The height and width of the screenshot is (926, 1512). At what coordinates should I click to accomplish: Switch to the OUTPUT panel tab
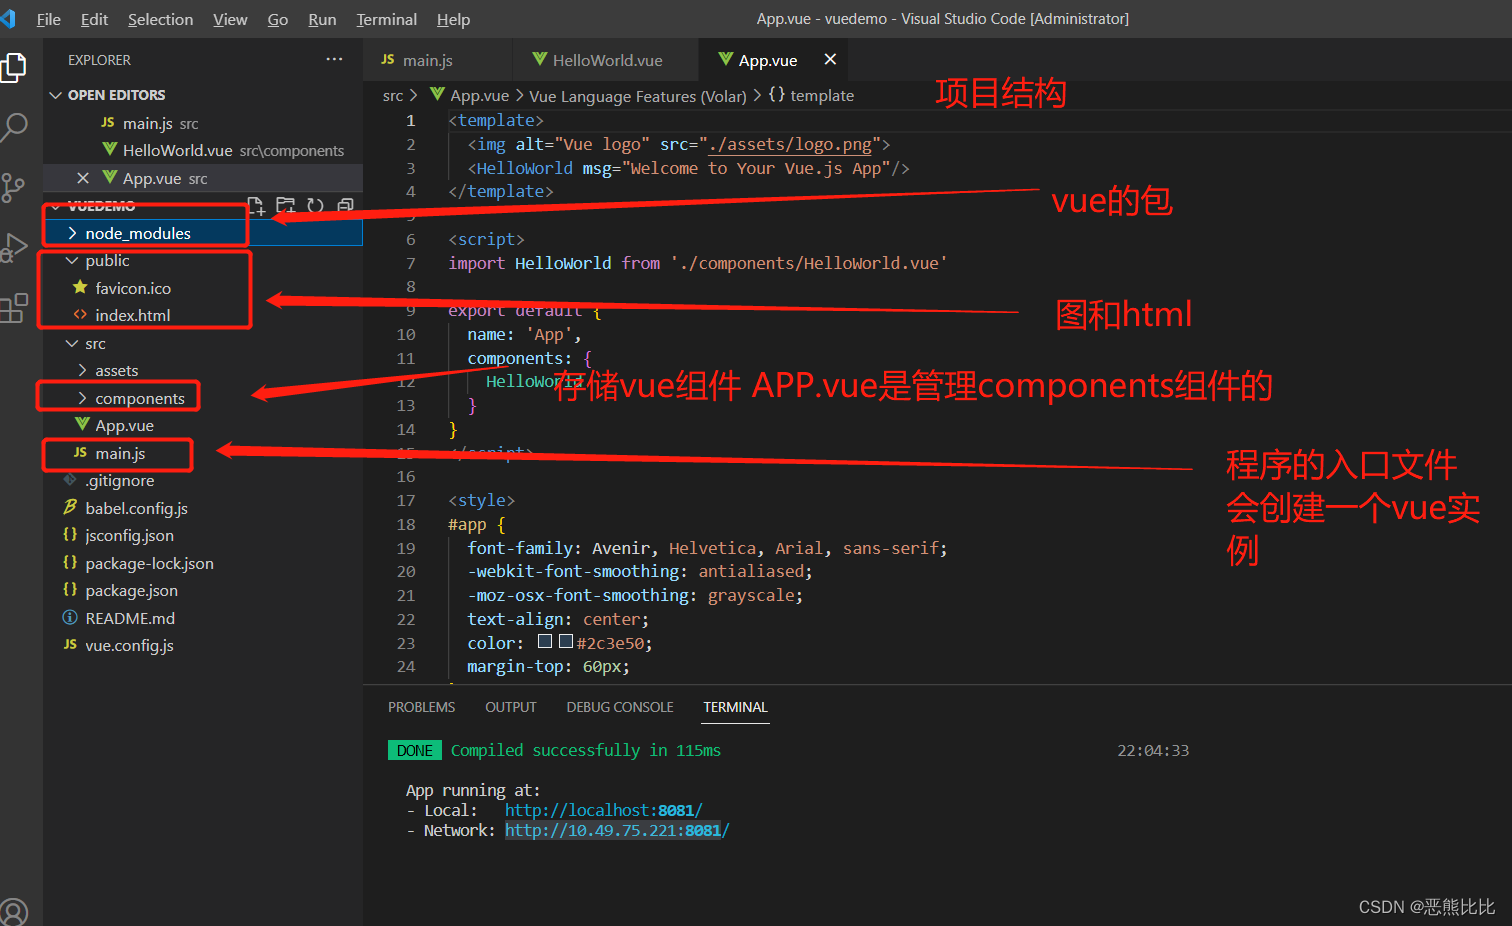tap(511, 707)
